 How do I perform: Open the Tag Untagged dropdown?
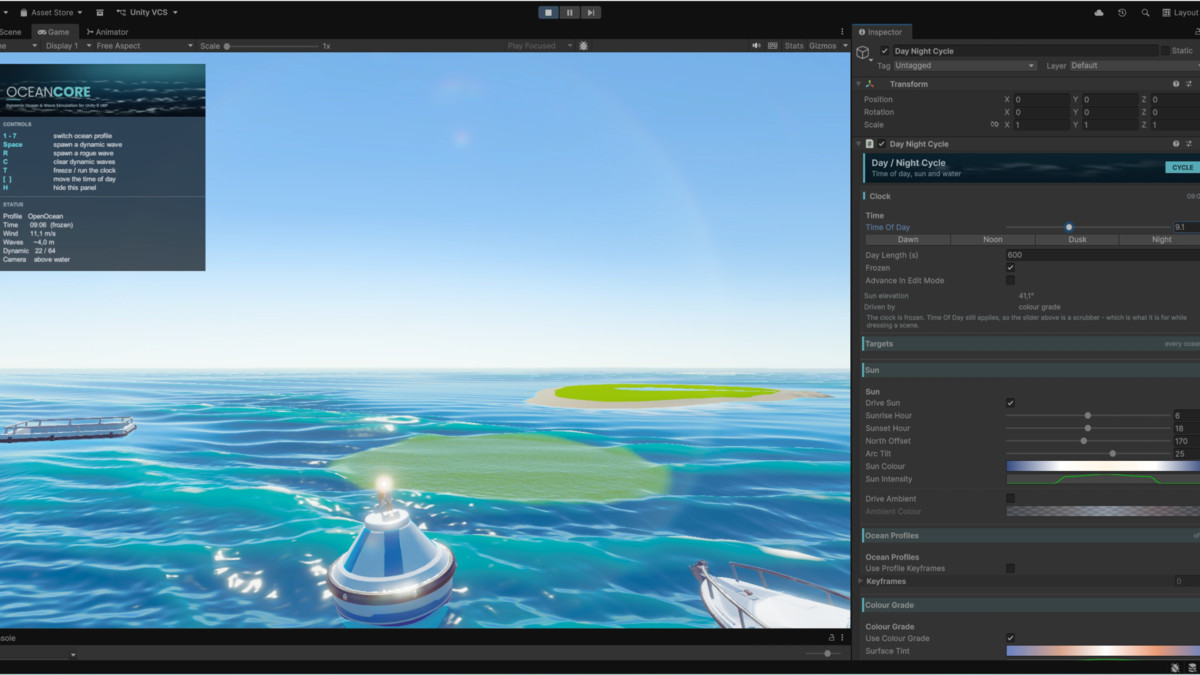click(965, 66)
